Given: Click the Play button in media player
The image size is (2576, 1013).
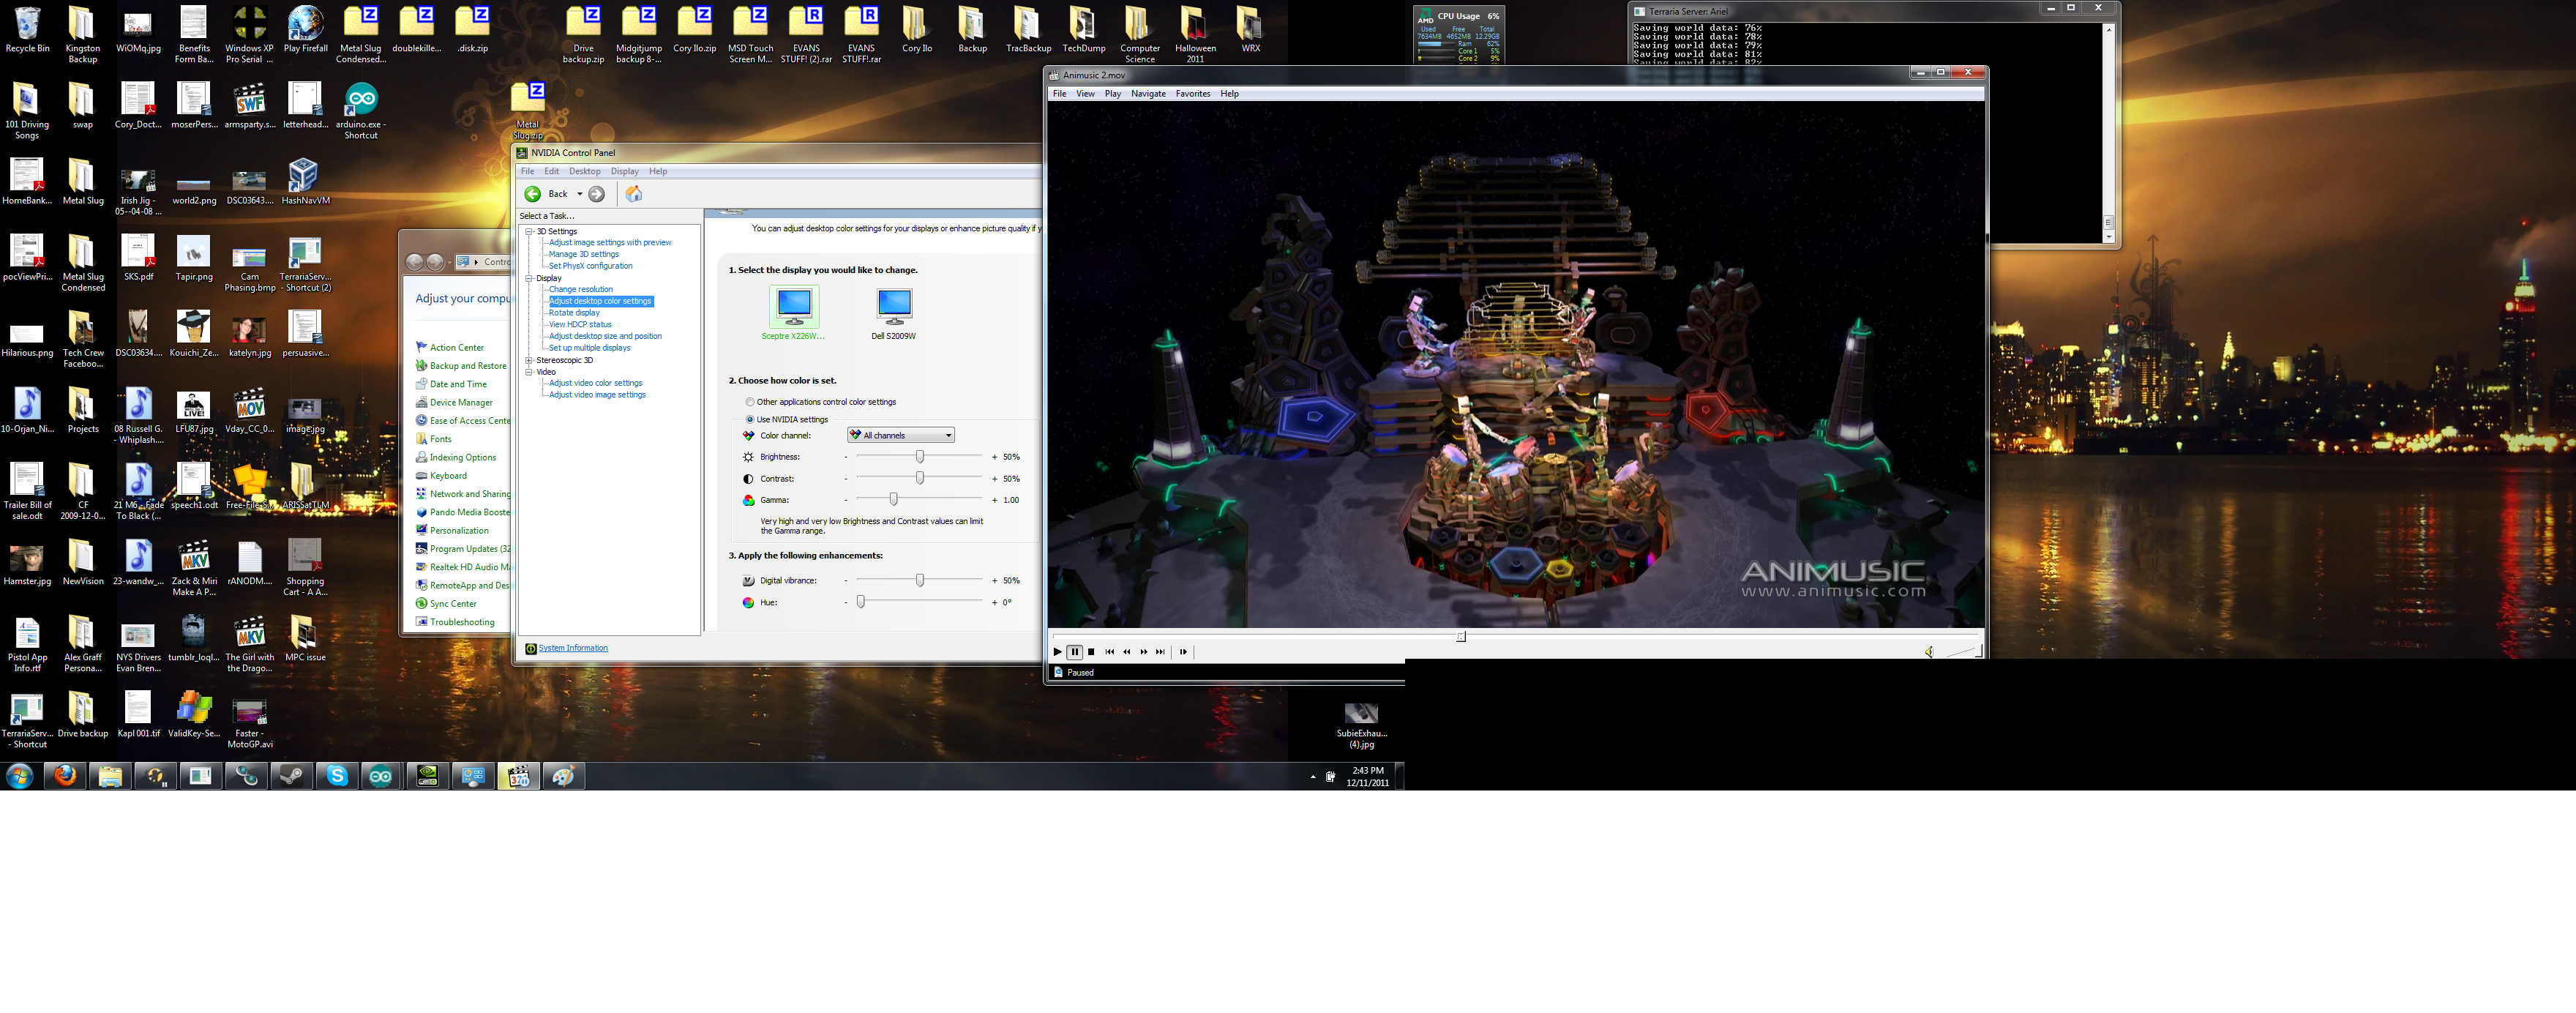Looking at the screenshot, I should [1057, 652].
